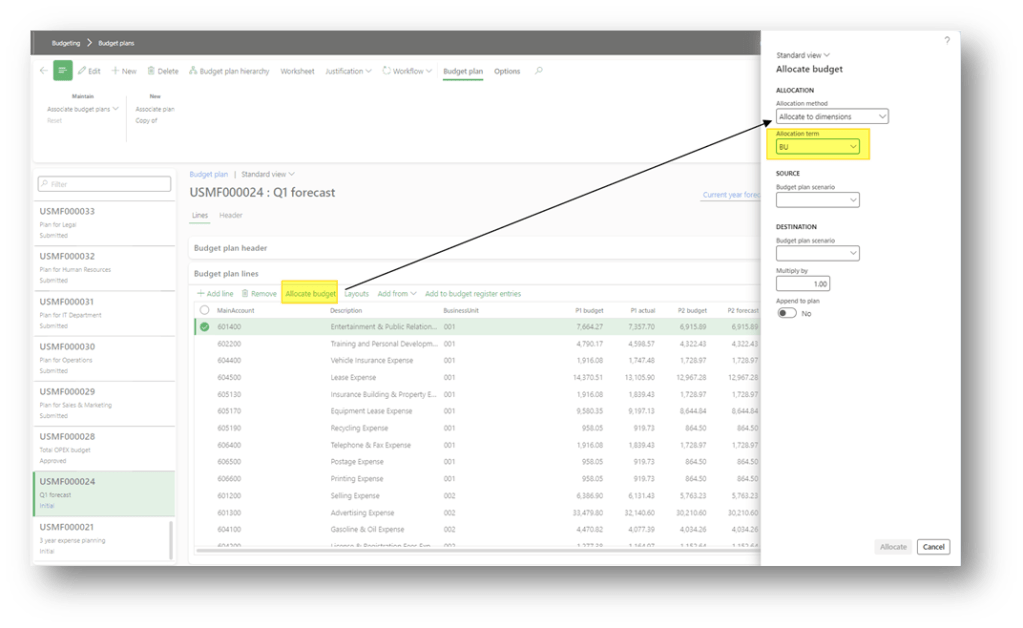1023x628 pixels.
Task: Click the Multiply by input field
Action: [x=803, y=284]
